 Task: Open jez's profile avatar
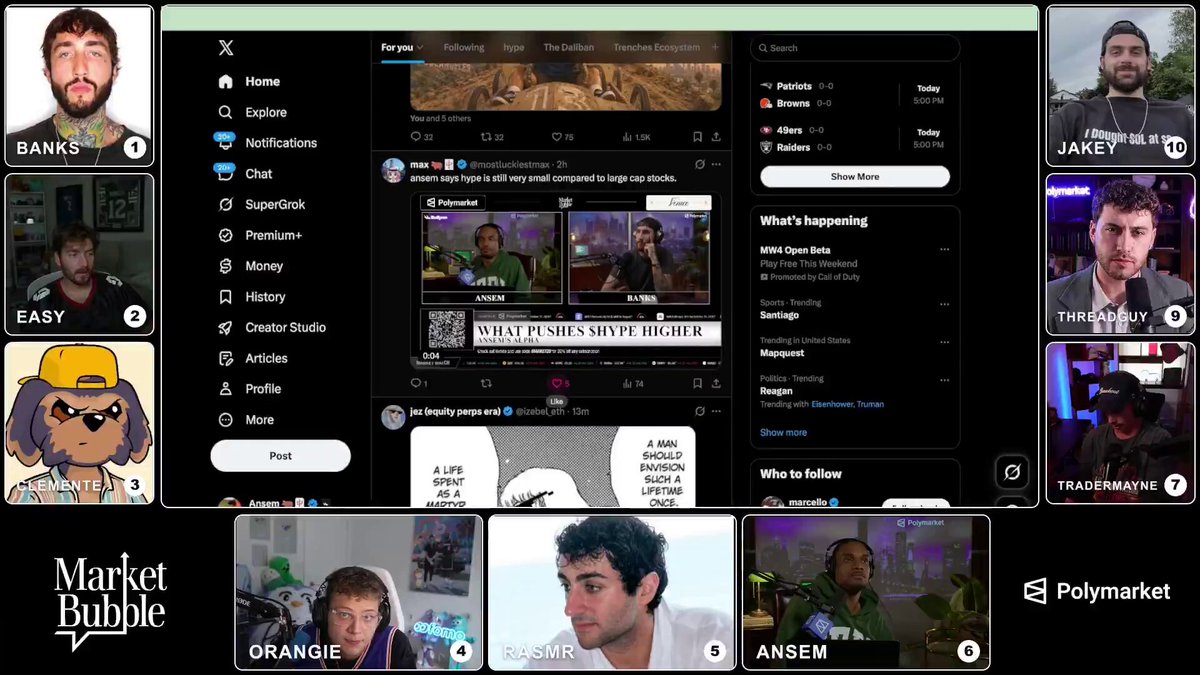(x=393, y=417)
